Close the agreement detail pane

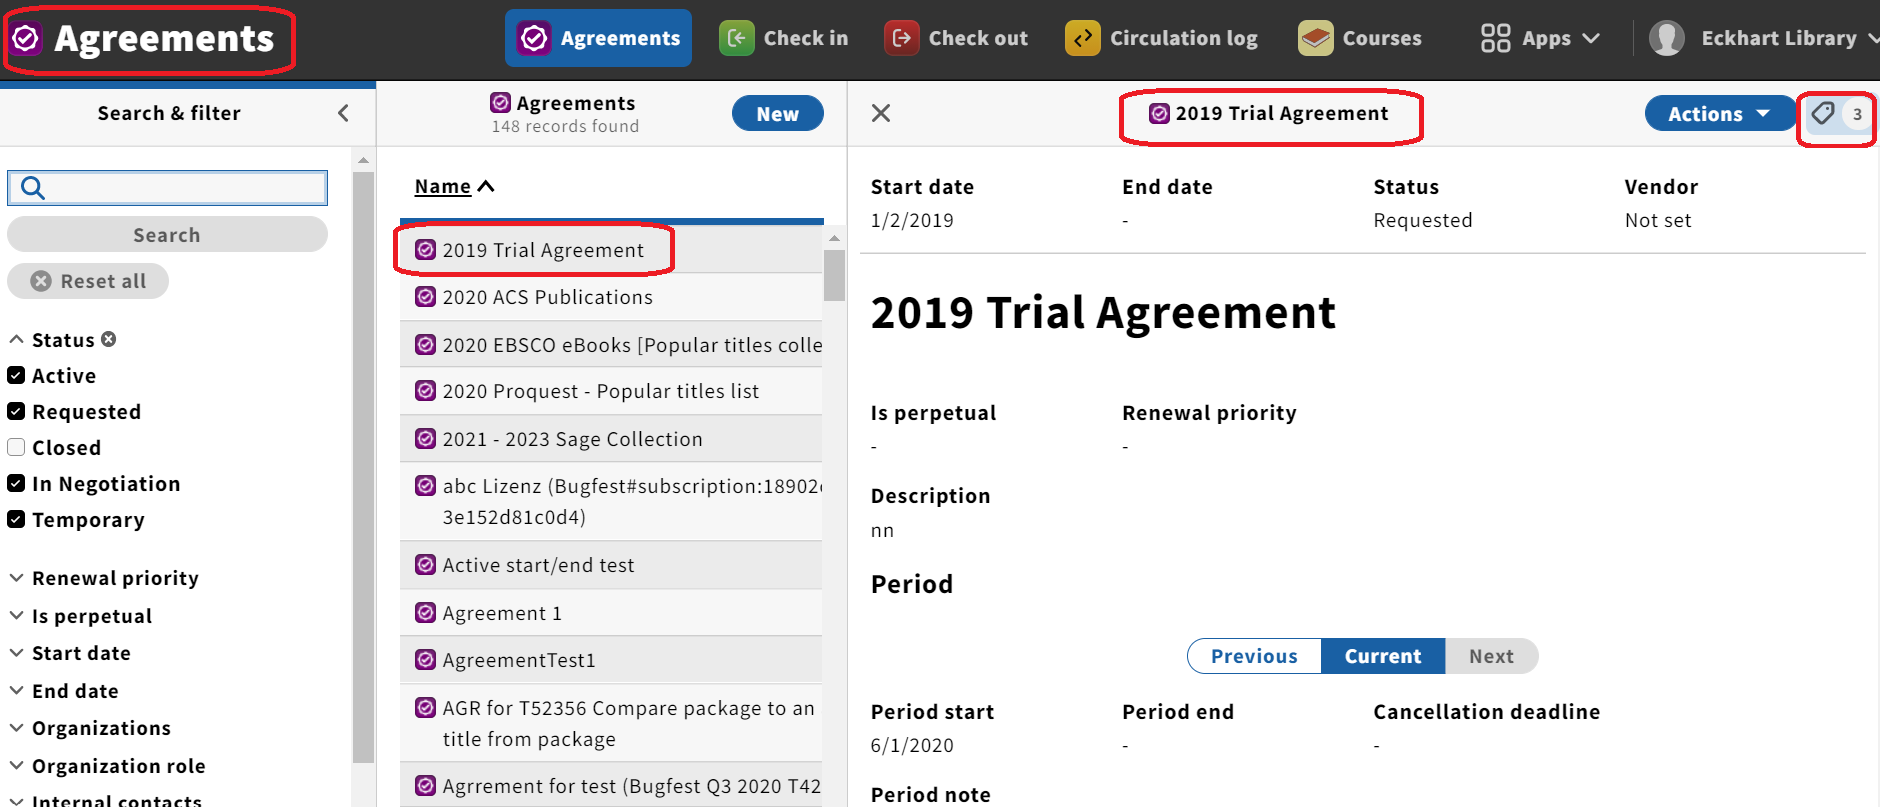(x=881, y=113)
